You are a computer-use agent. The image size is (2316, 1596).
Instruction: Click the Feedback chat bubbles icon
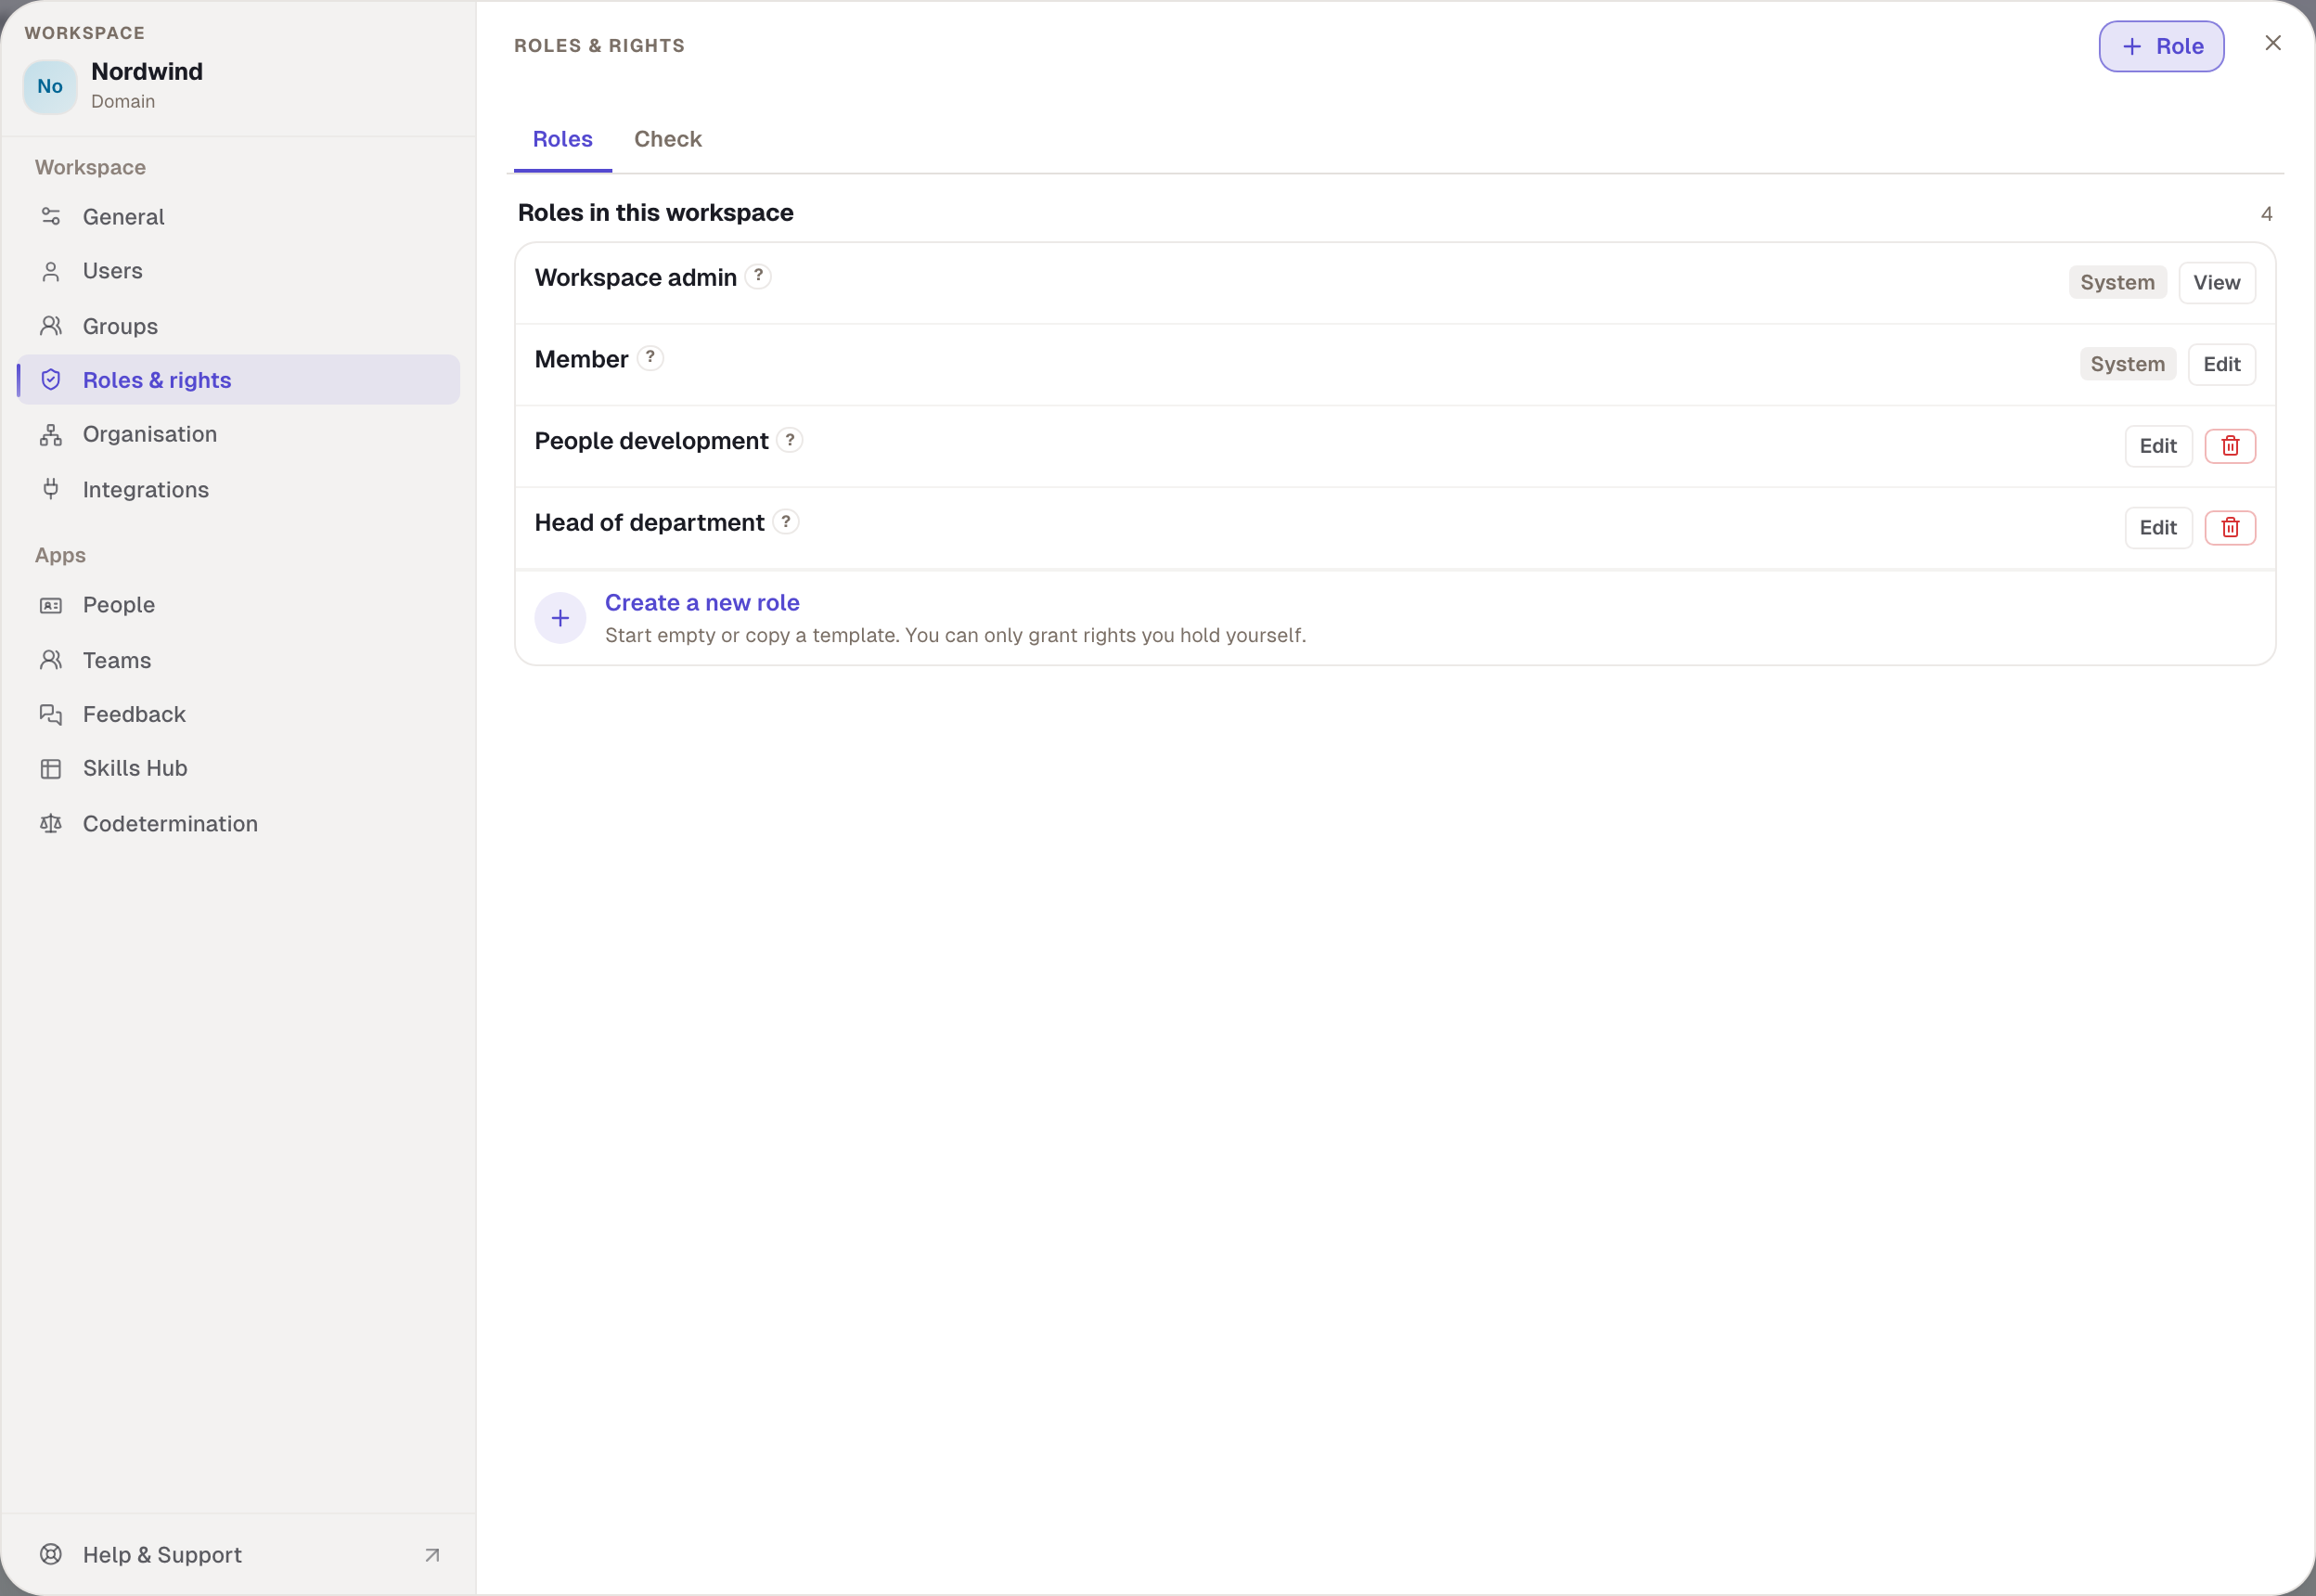[x=51, y=714]
